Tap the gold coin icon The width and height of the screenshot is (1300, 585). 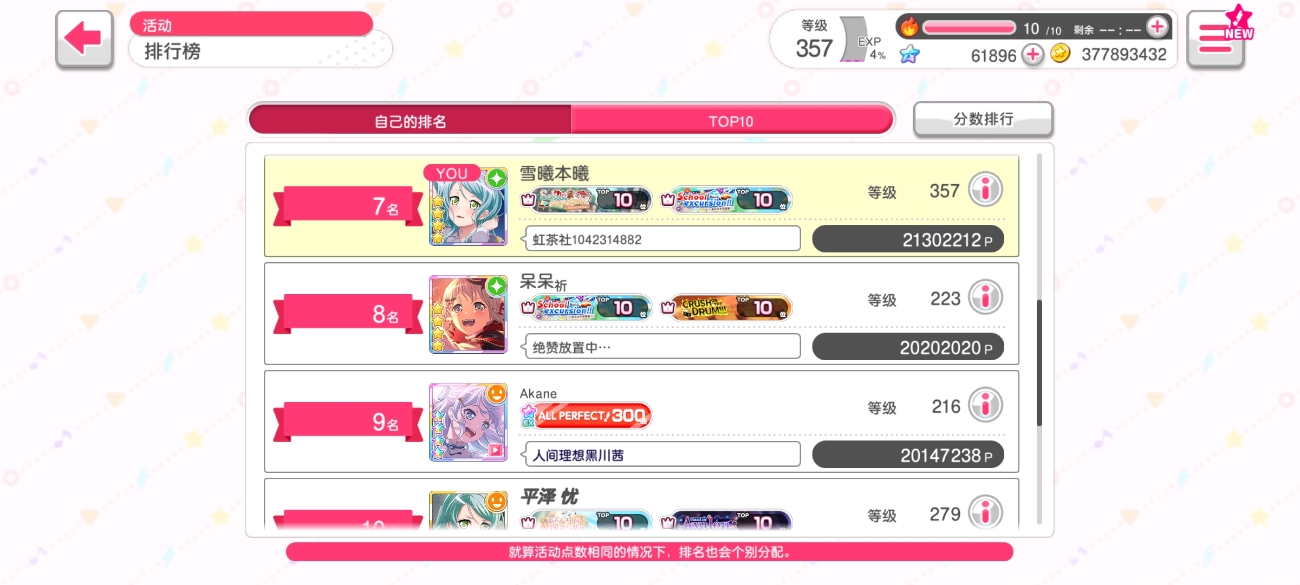[1060, 54]
